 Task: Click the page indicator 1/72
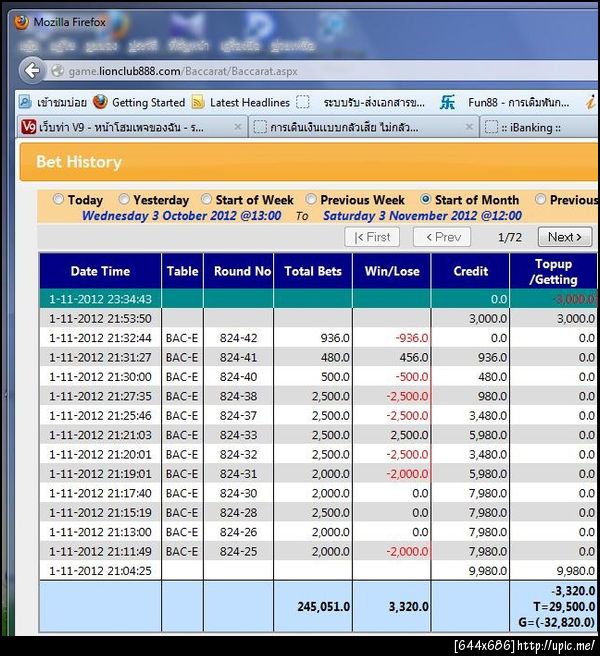pyautogui.click(x=510, y=237)
